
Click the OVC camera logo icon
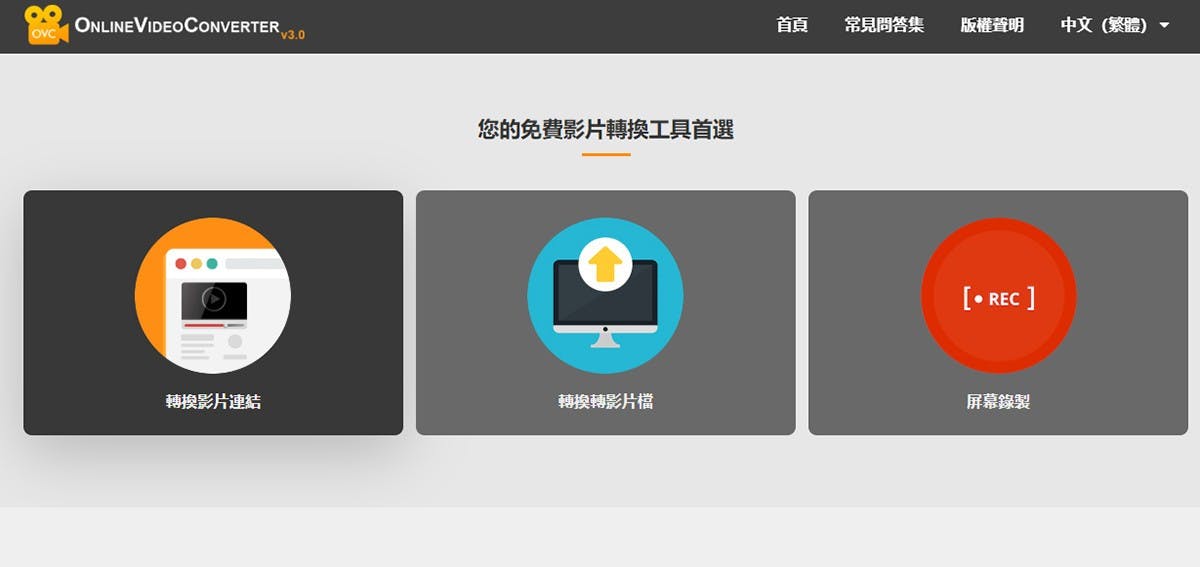pos(47,25)
